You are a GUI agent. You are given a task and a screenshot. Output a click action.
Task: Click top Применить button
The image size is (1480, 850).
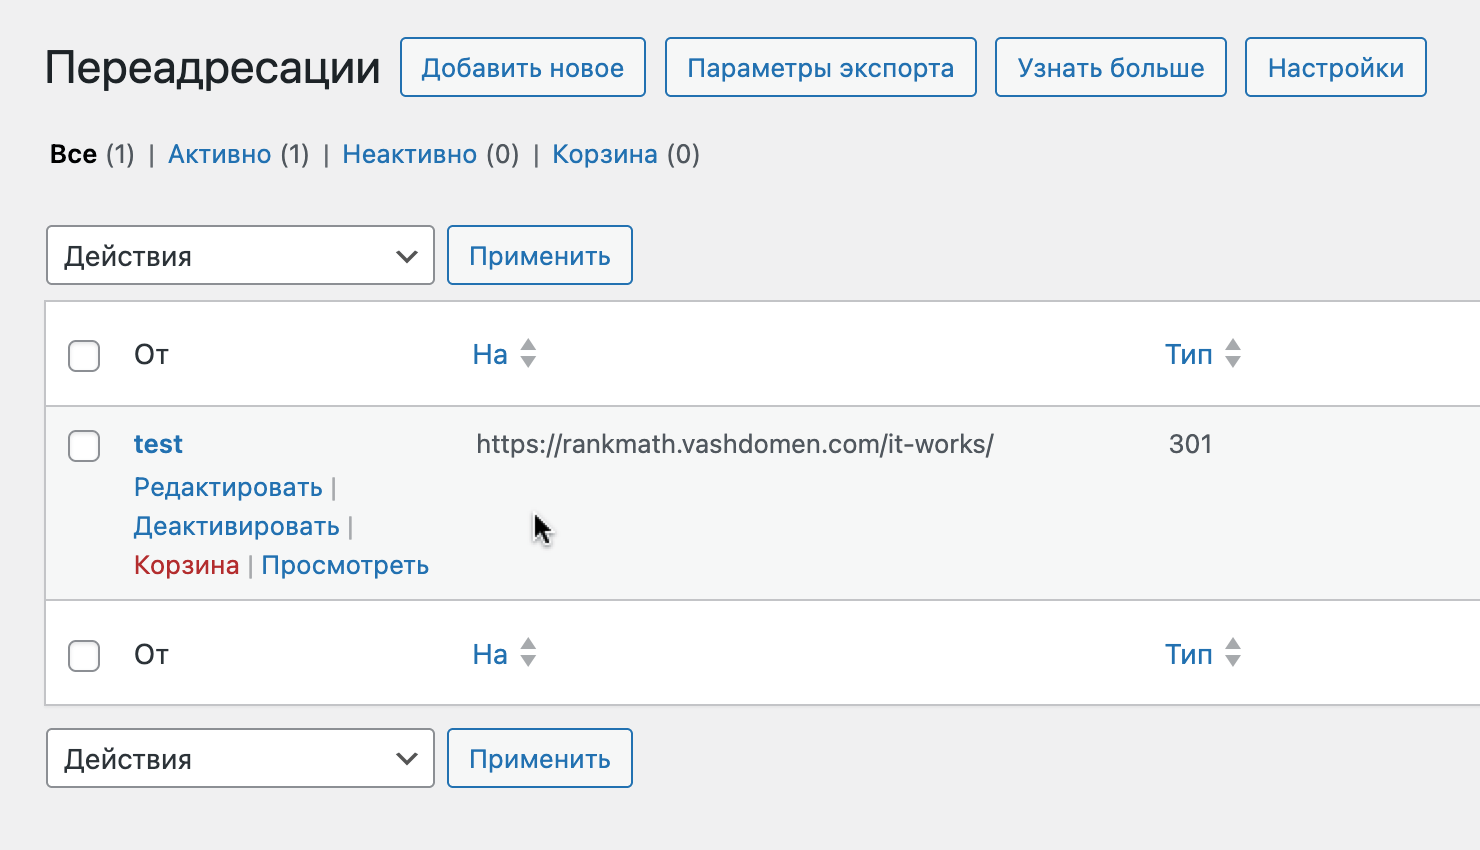pos(540,255)
